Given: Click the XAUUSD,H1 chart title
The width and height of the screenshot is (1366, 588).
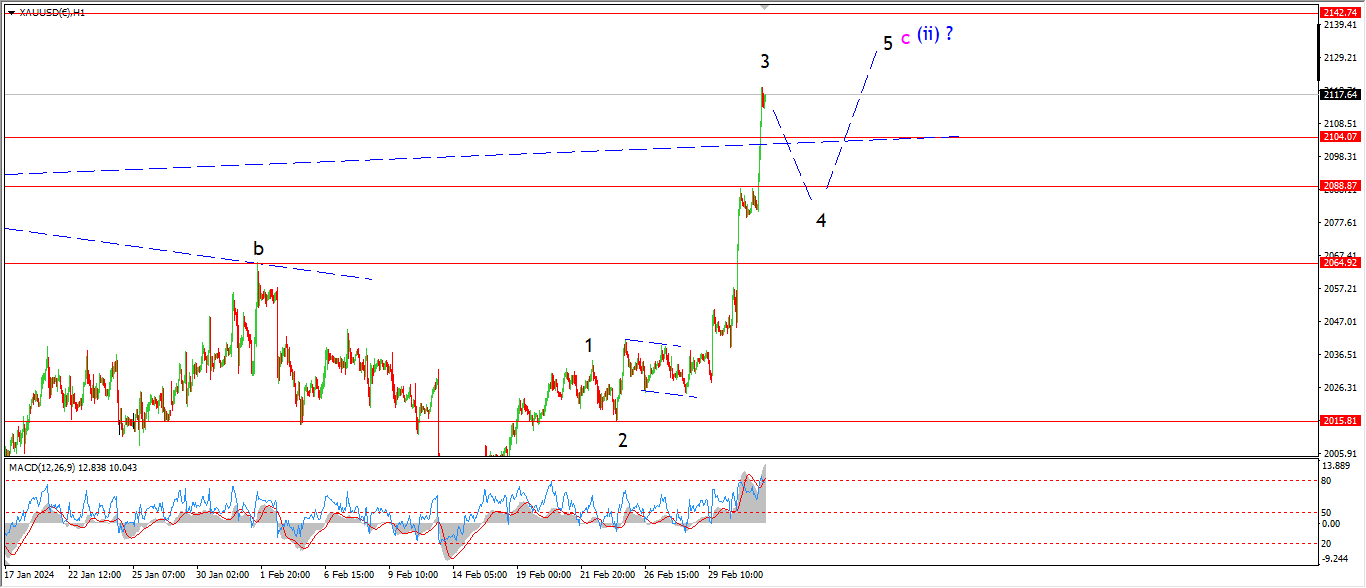Looking at the screenshot, I should (52, 12).
